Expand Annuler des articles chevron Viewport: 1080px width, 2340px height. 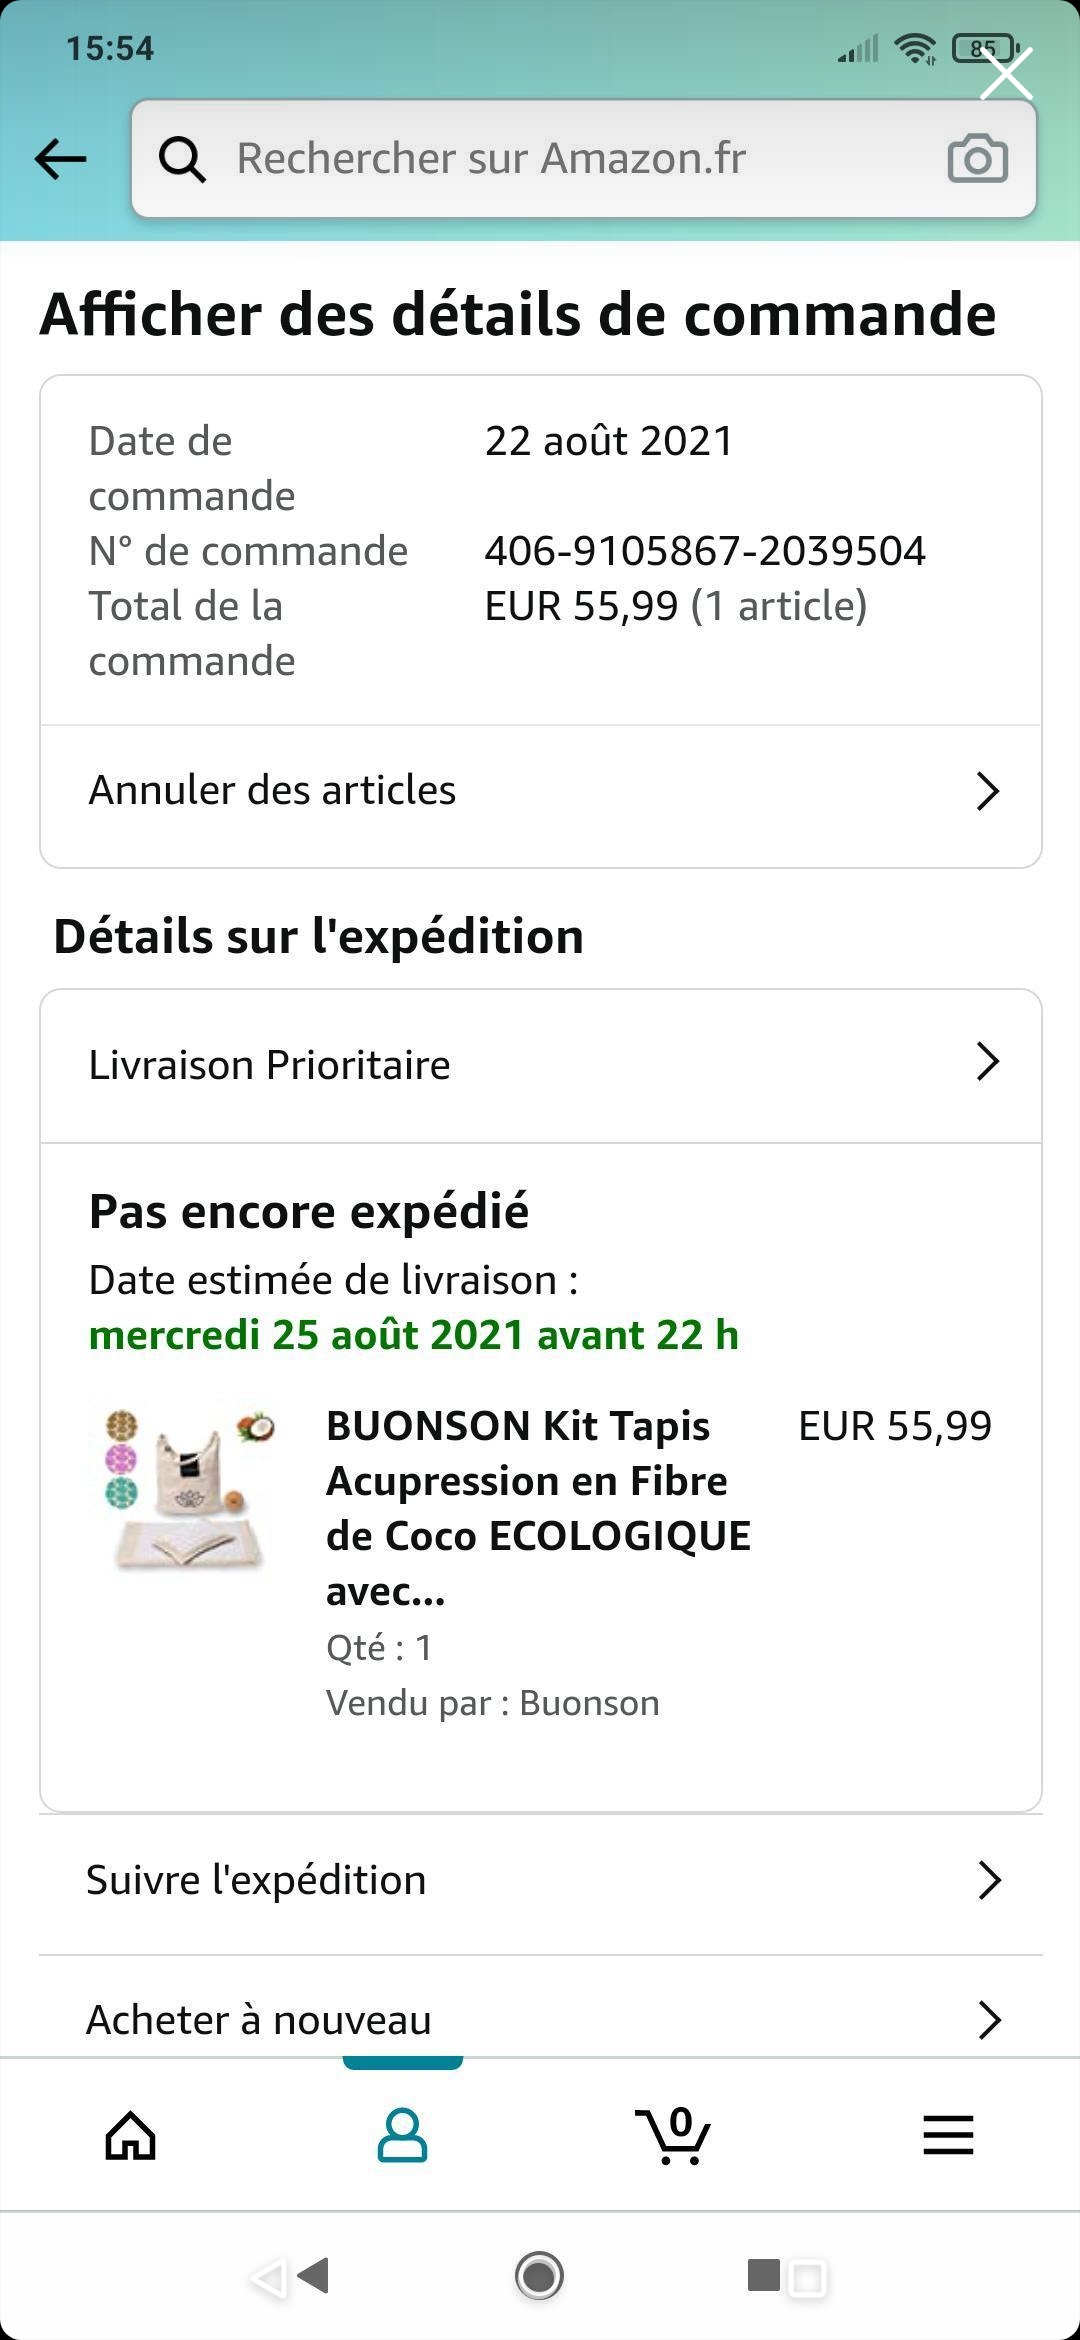click(987, 791)
